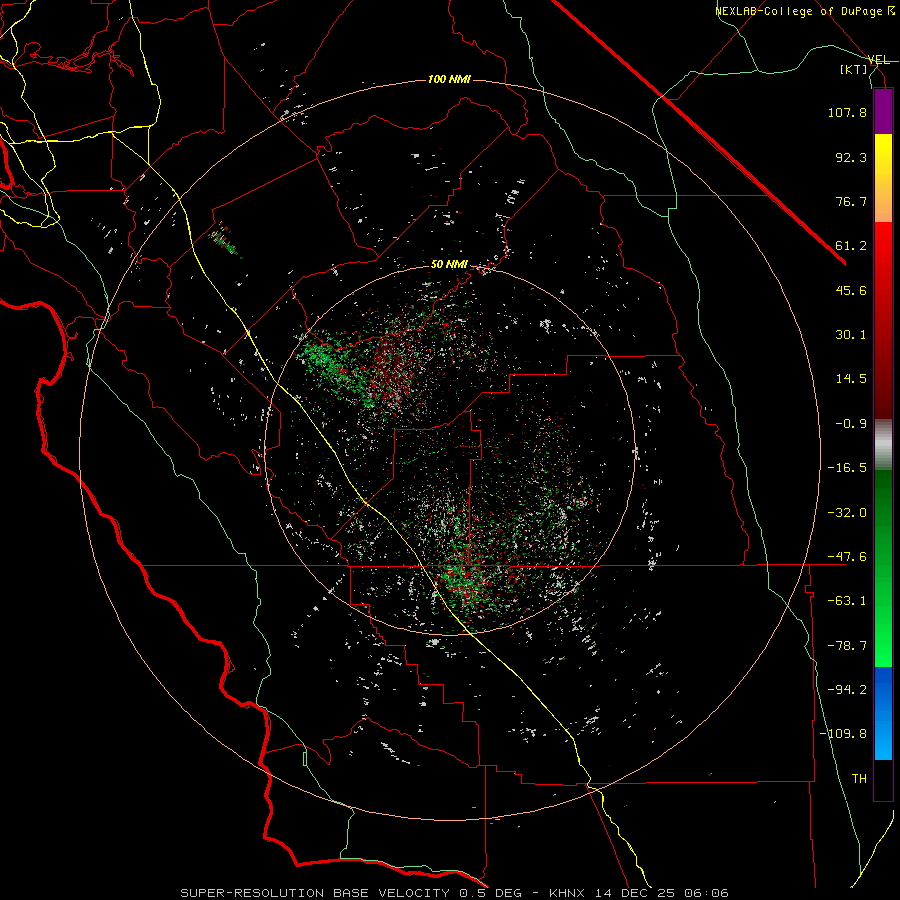Click the -109.8 velocity scale value

pos(843,734)
